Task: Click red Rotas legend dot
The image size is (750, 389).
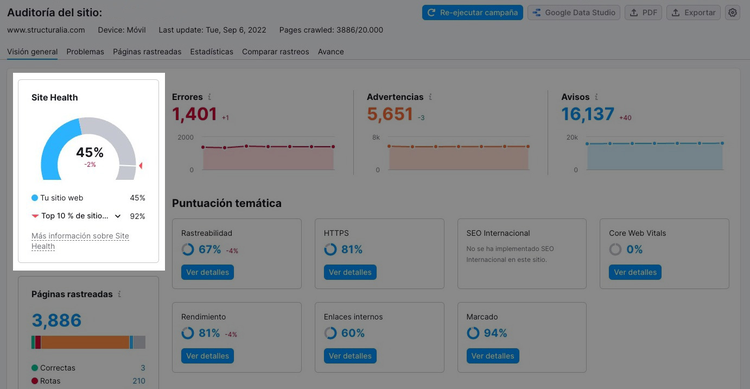Action: (x=34, y=381)
